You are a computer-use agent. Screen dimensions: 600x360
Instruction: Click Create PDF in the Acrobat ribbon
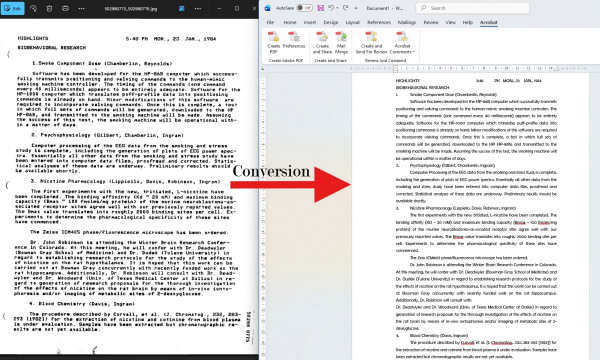(274, 43)
